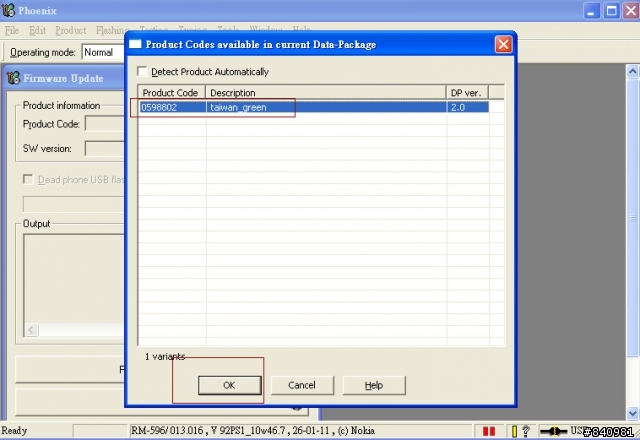
Task: Toggle Dead phone USB flashing checkbox
Action: pyautogui.click(x=28, y=179)
